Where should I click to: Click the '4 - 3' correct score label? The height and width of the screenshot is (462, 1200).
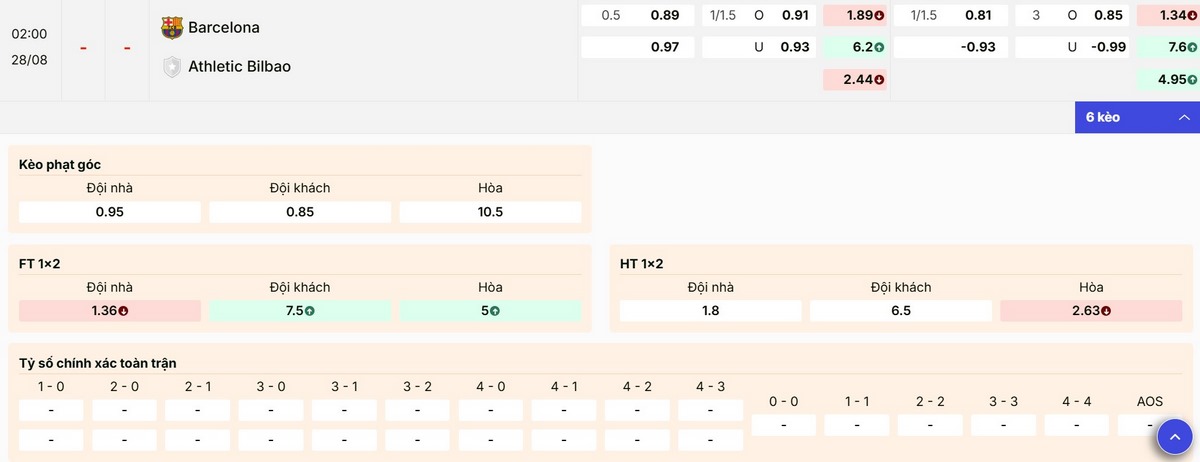711,386
